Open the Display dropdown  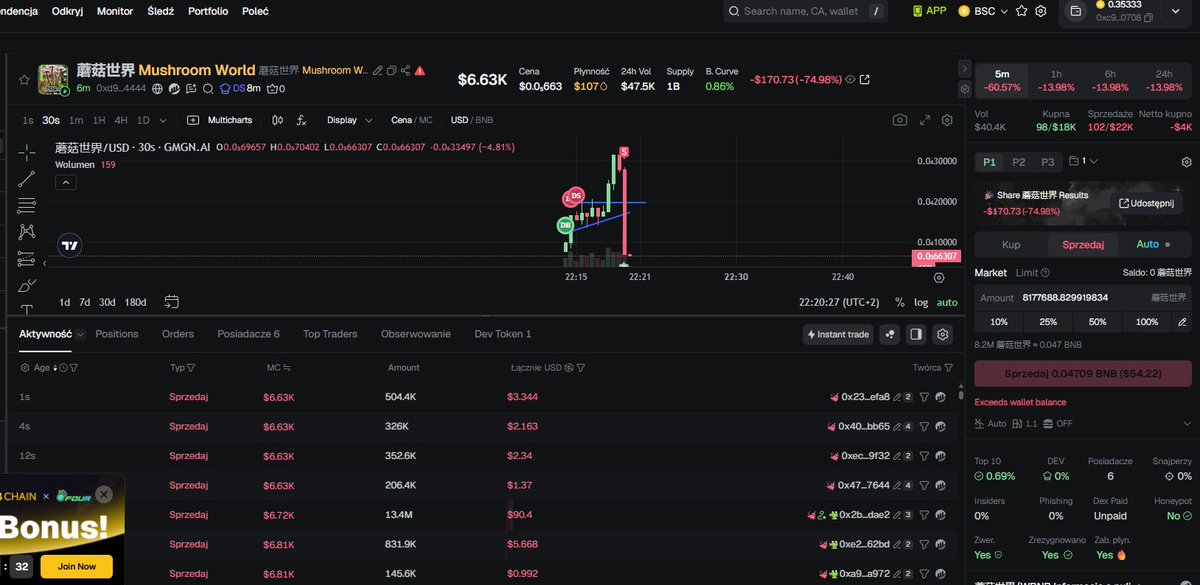[350, 120]
